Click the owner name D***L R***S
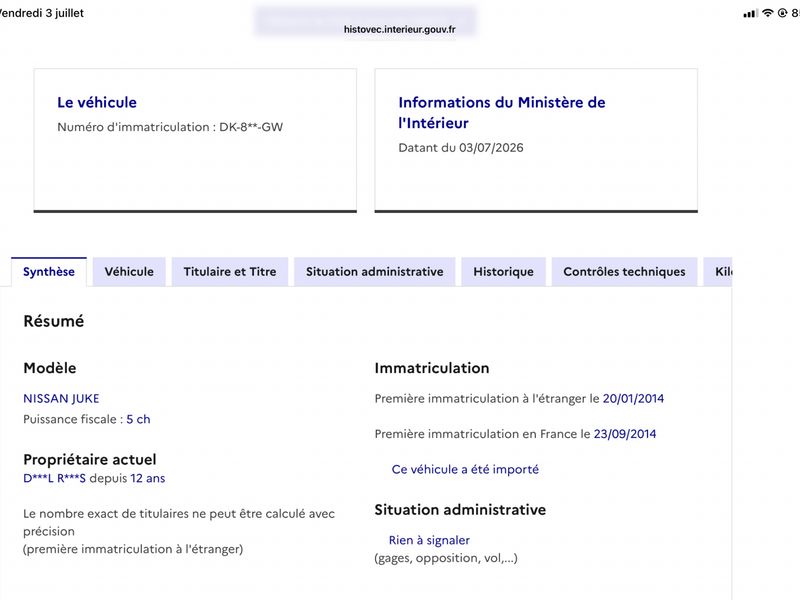 tap(55, 479)
